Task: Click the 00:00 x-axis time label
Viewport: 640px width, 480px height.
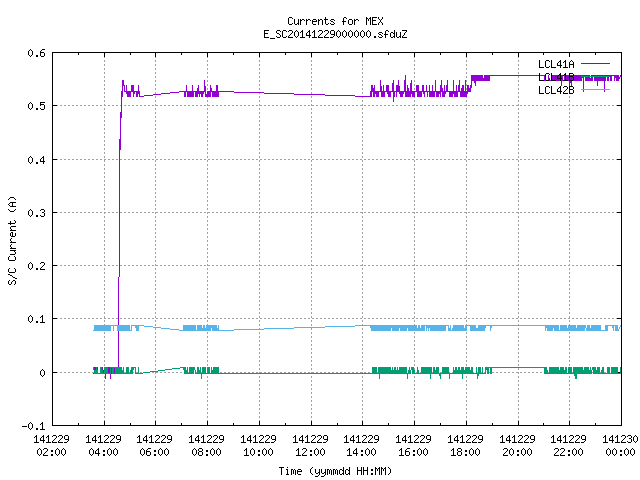Action: point(620,452)
